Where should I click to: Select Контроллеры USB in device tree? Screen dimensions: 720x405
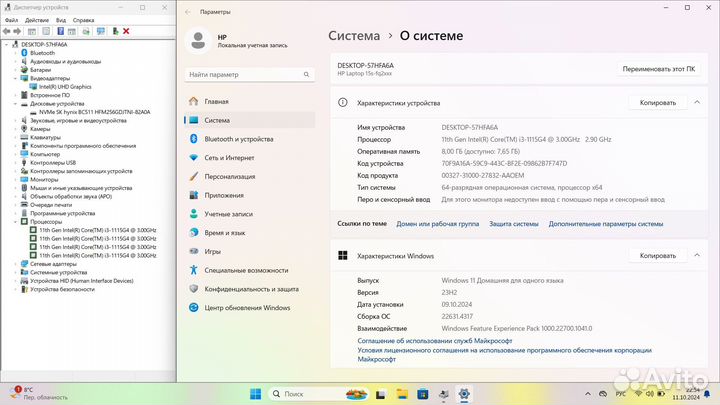point(53,163)
